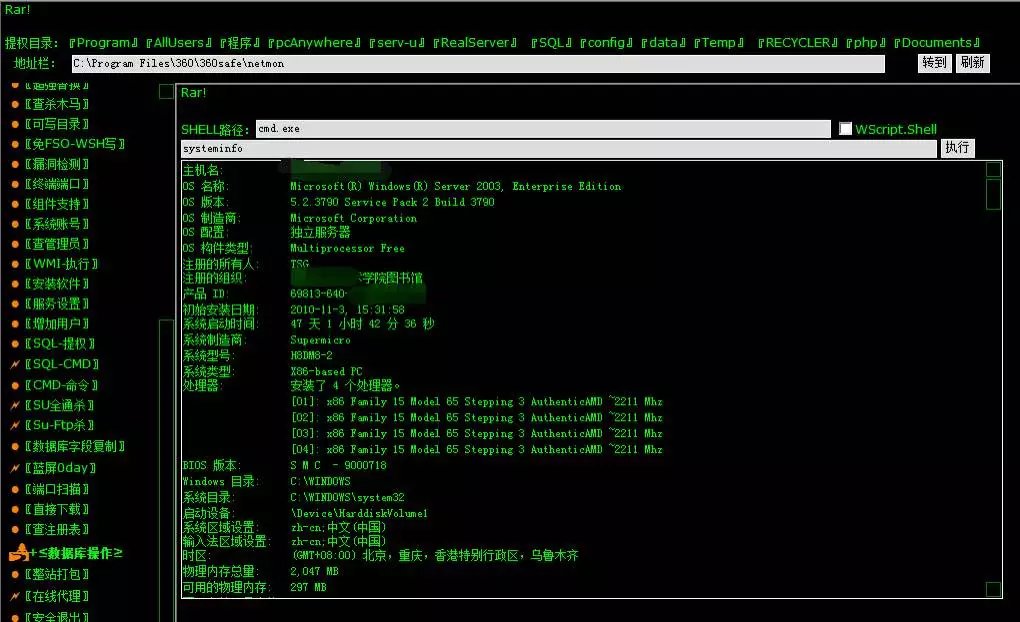Click the lightning icon beside 在线代理
The image size is (1020, 622).
click(15, 596)
